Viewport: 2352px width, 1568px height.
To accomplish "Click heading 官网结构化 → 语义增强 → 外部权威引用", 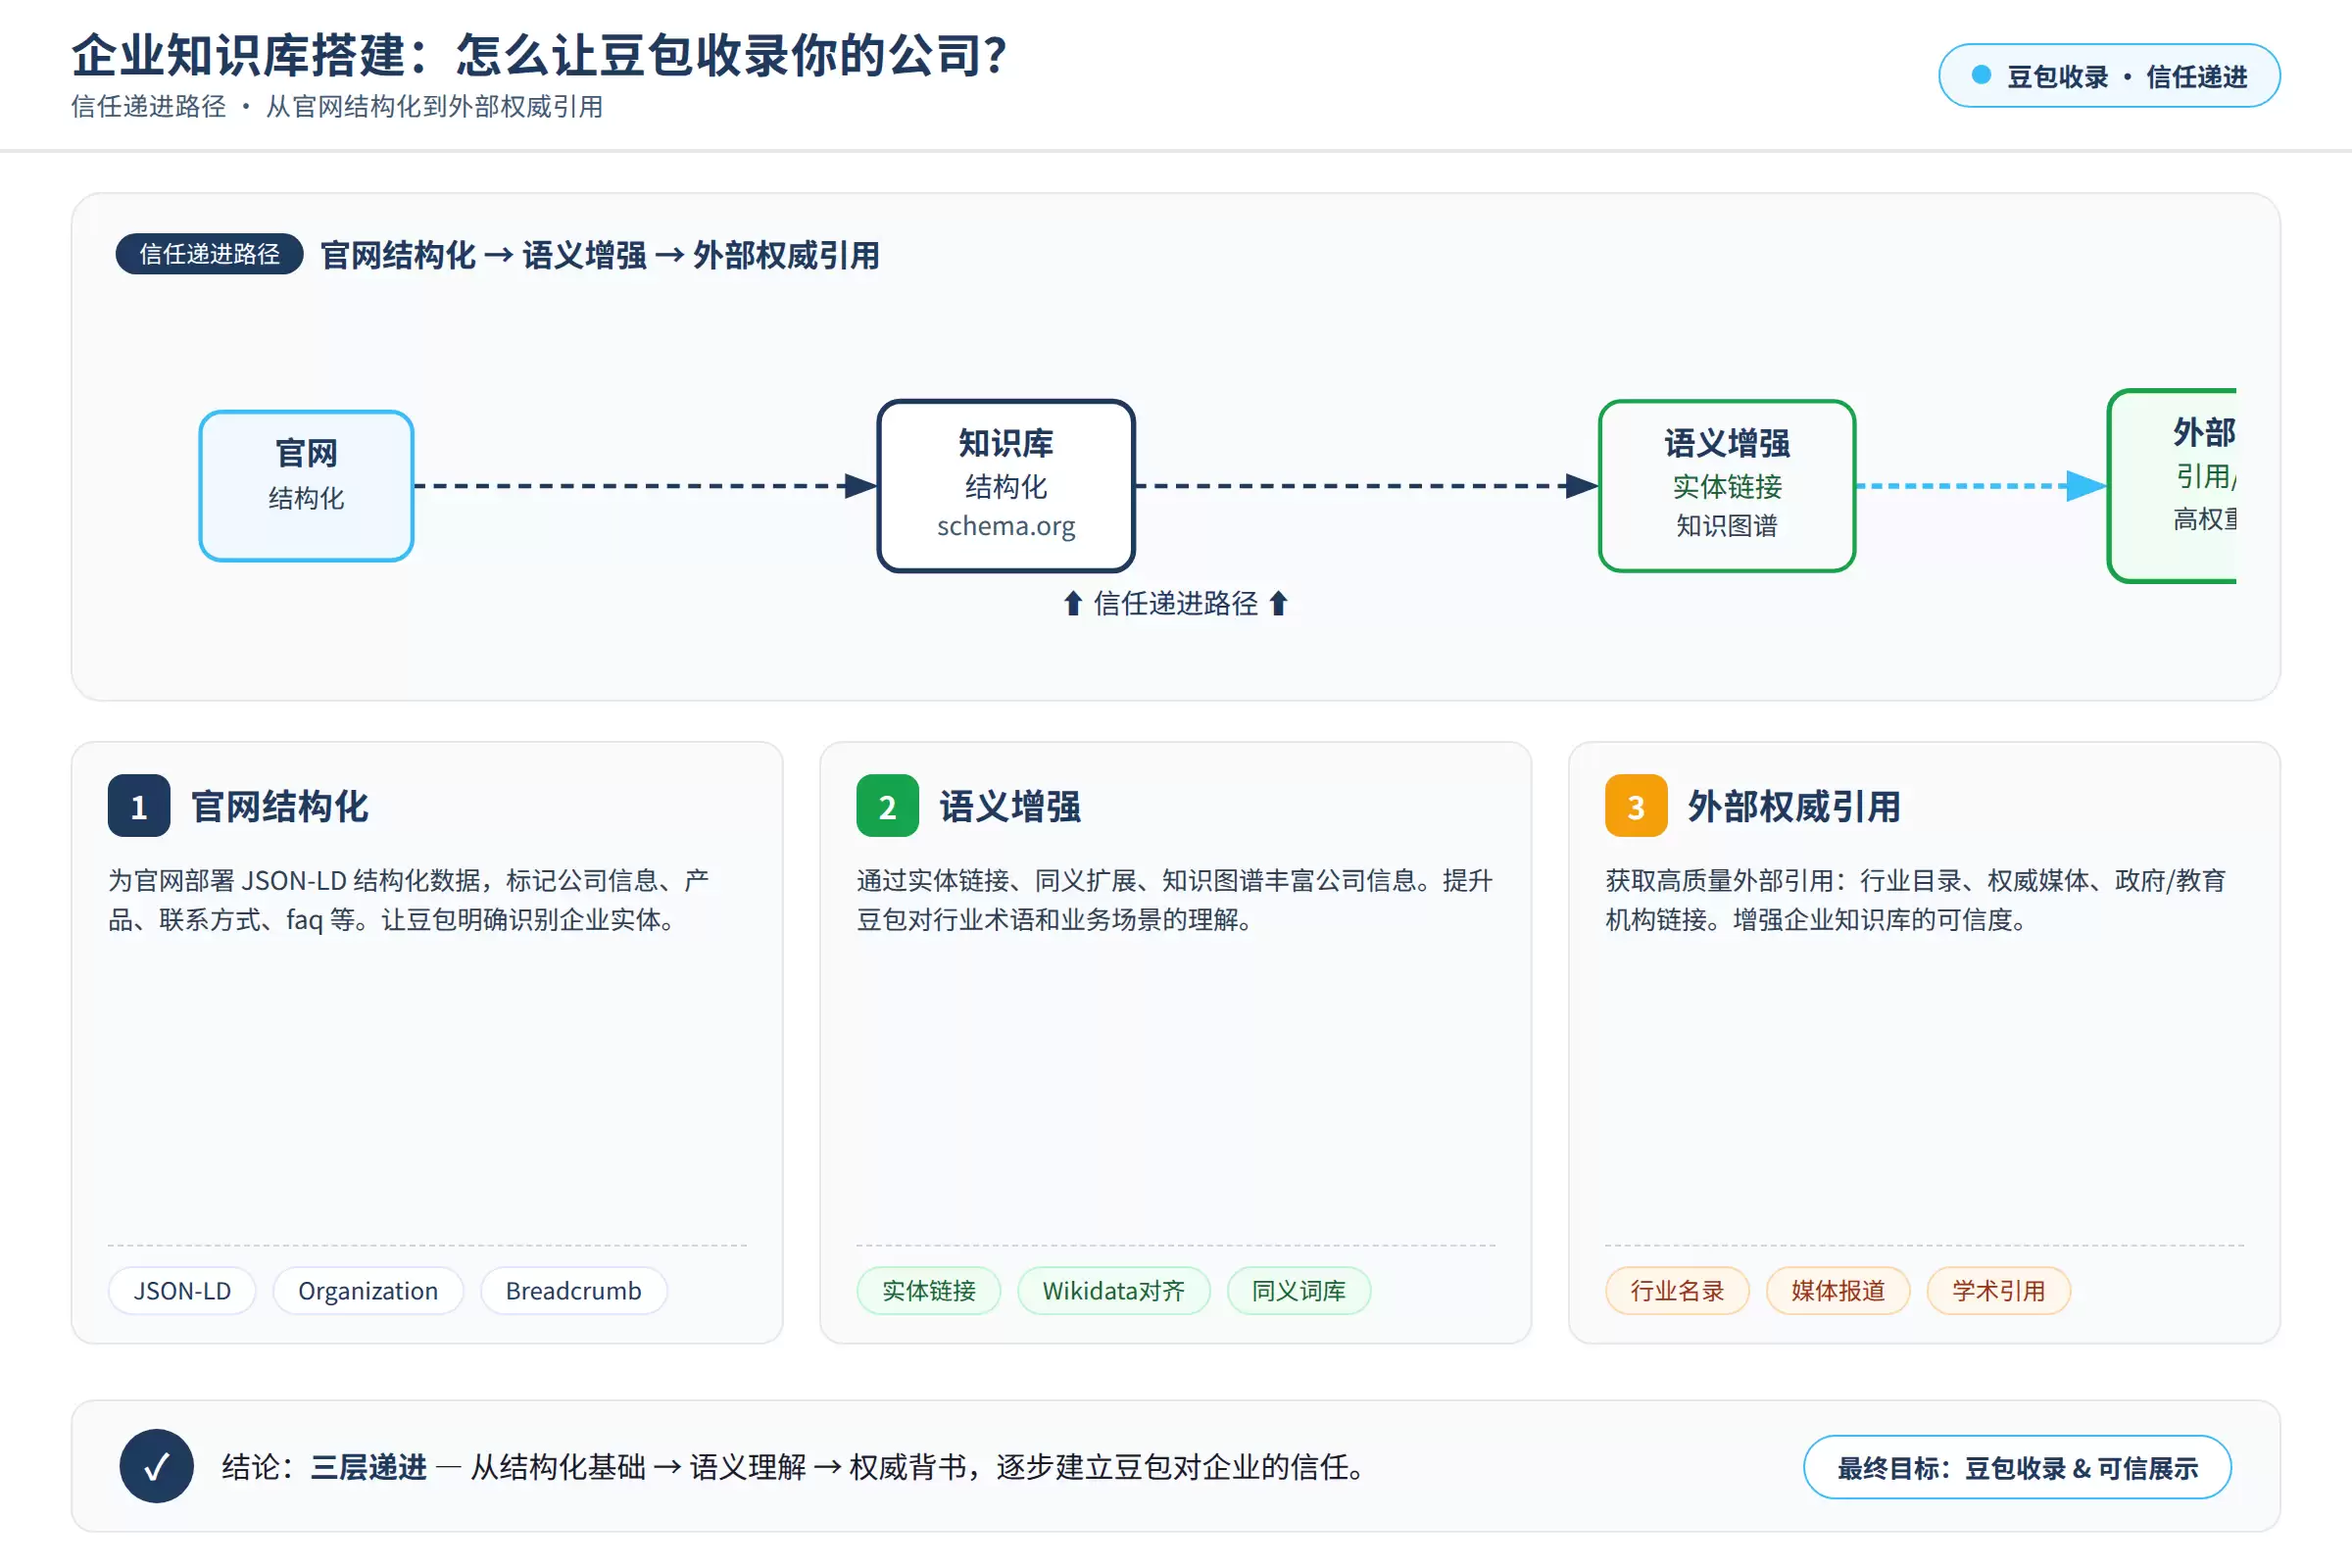I will point(599,255).
